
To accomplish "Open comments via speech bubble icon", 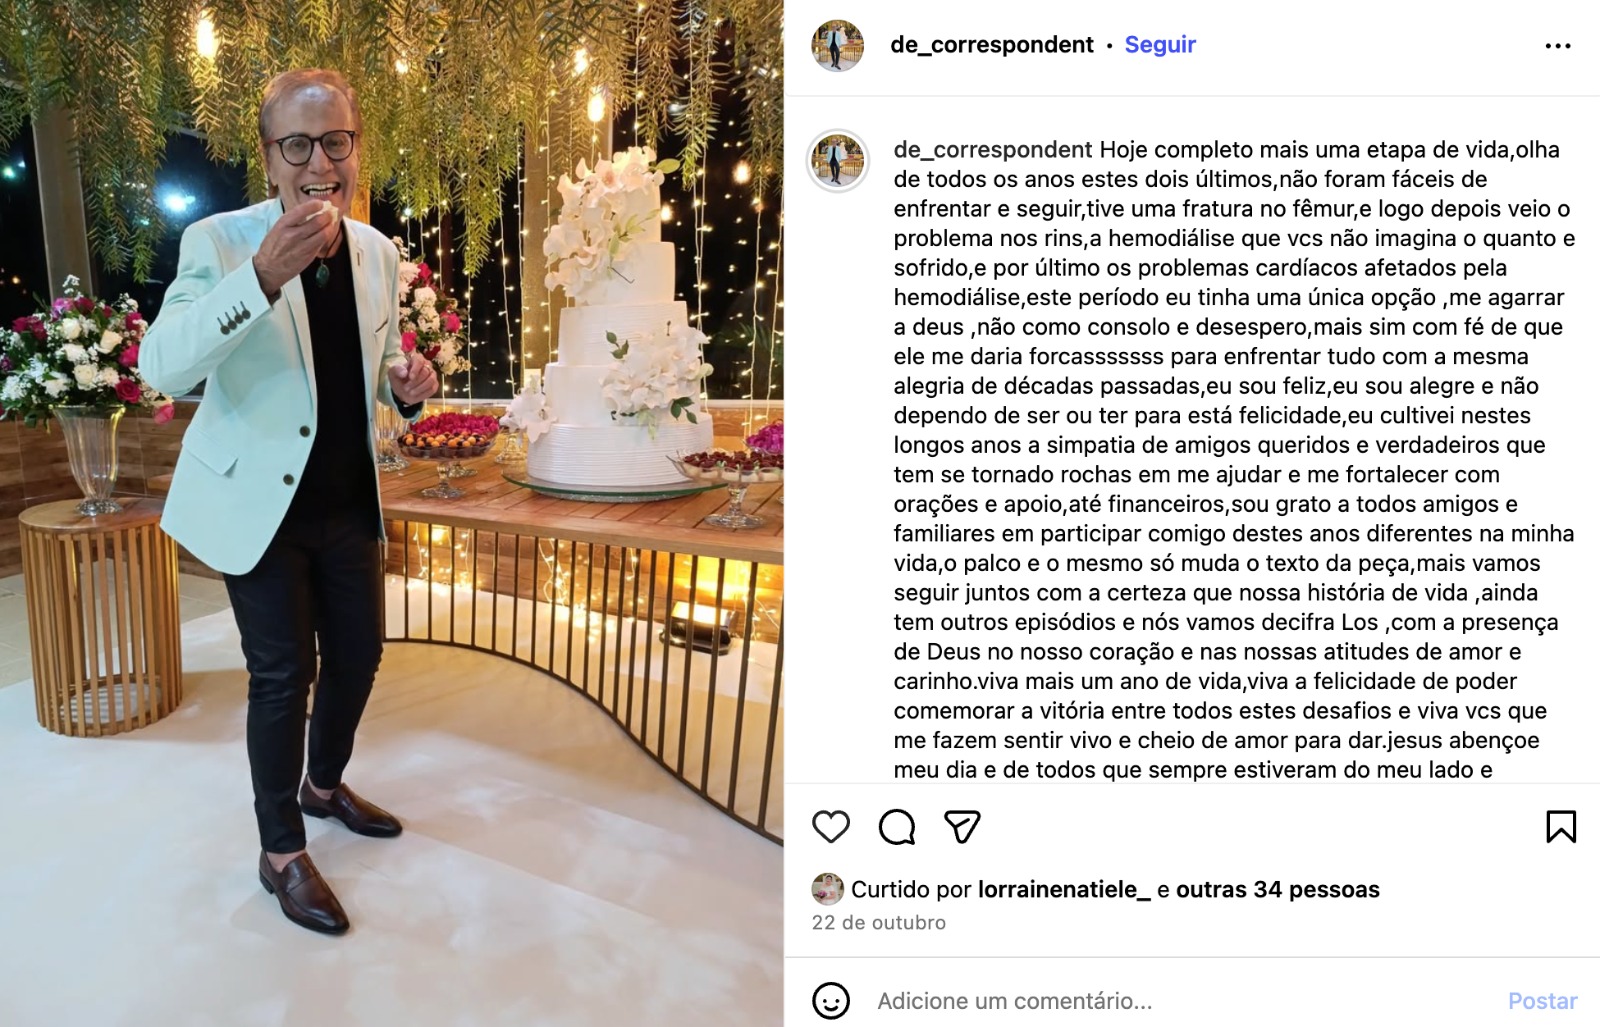I will [897, 827].
